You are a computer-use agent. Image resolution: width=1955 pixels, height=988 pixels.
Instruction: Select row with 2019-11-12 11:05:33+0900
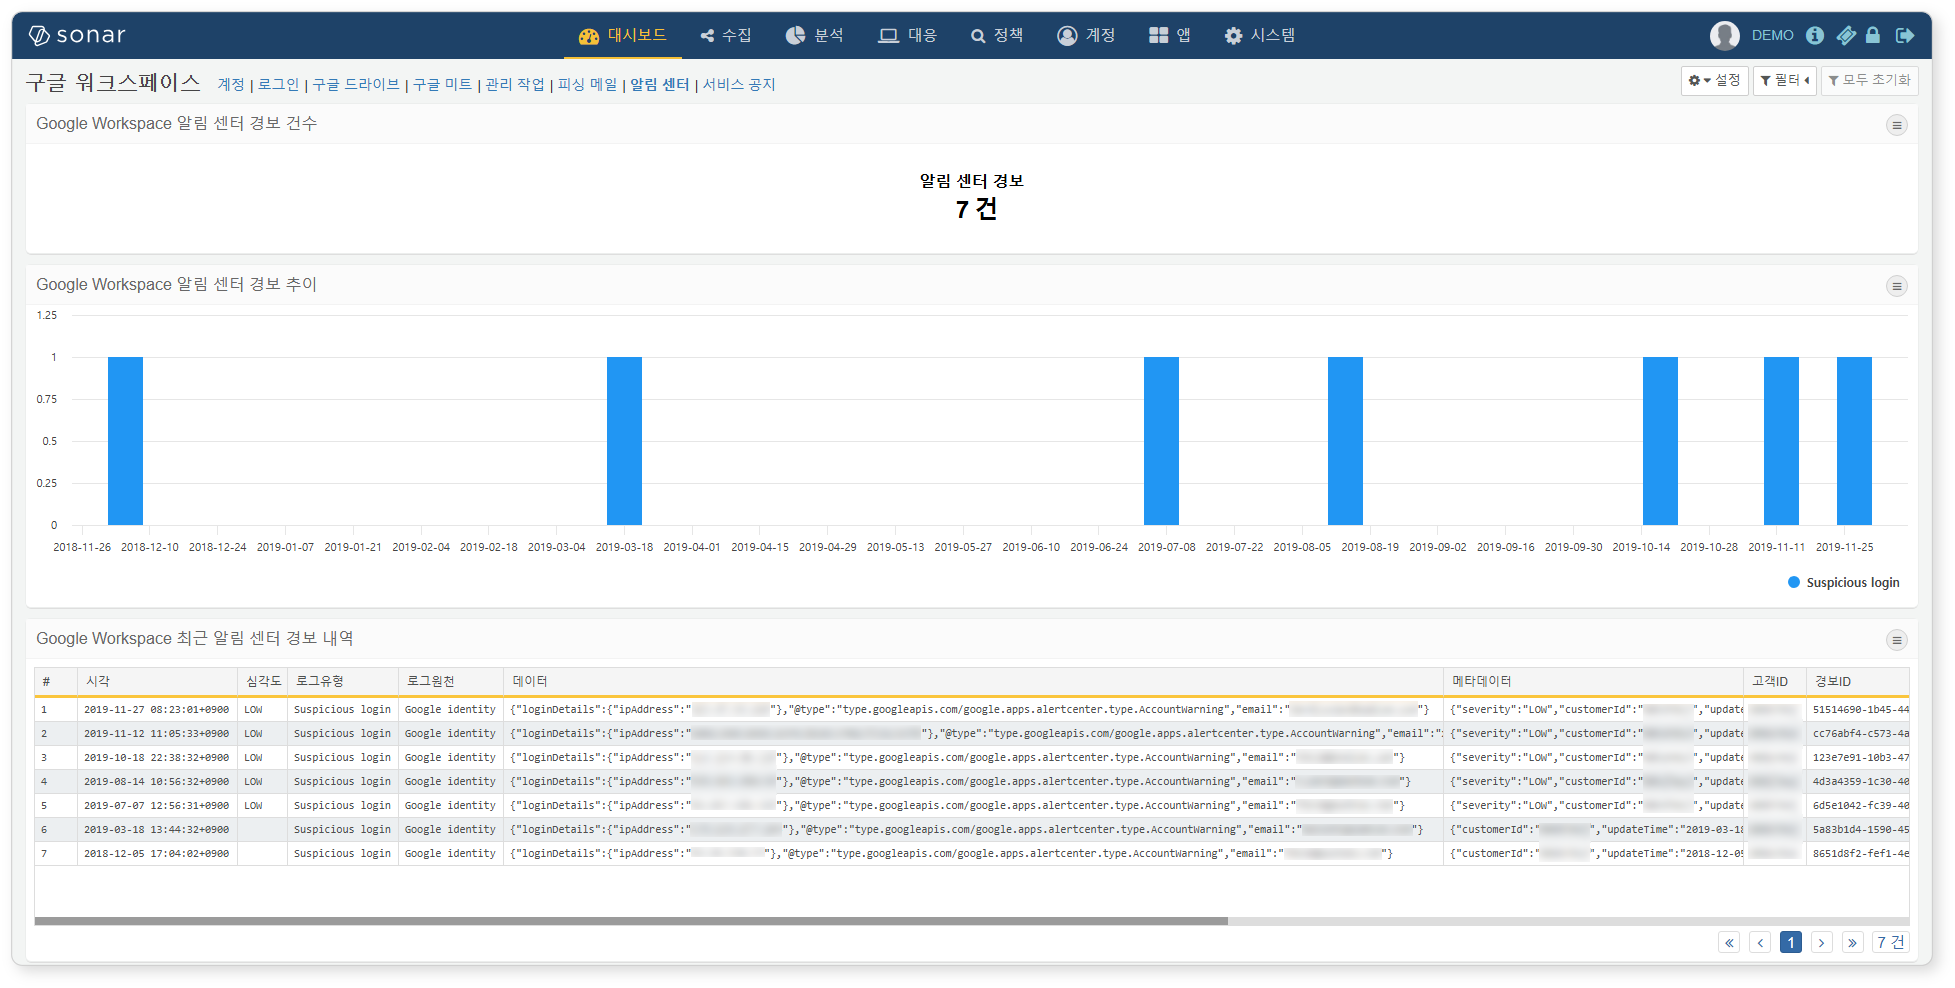pyautogui.click(x=972, y=734)
